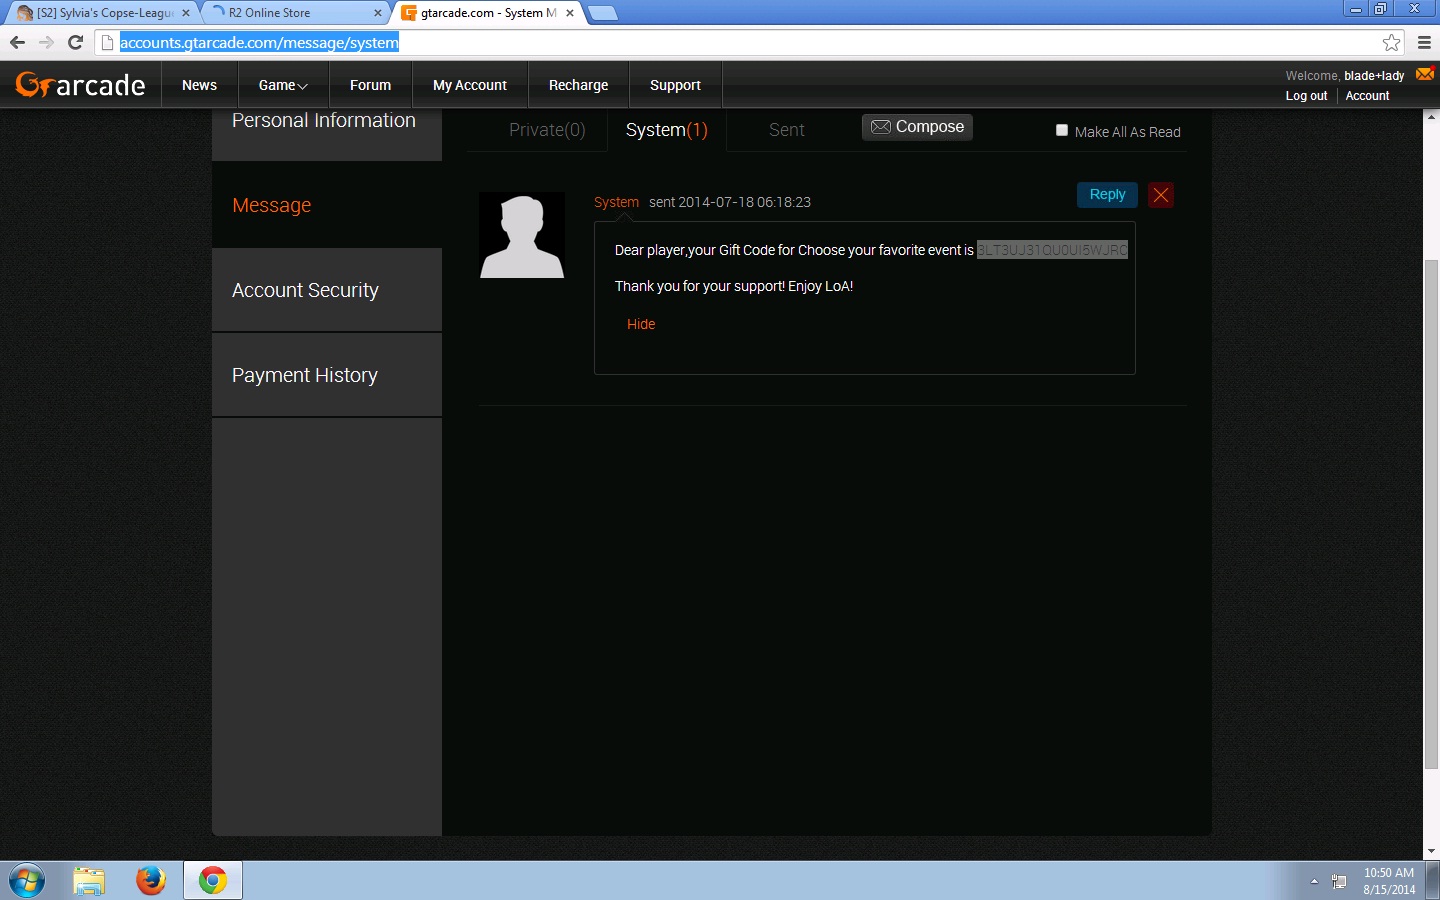Open Firefox from the taskbar
Viewport: 1440px width, 900px height.
point(151,880)
